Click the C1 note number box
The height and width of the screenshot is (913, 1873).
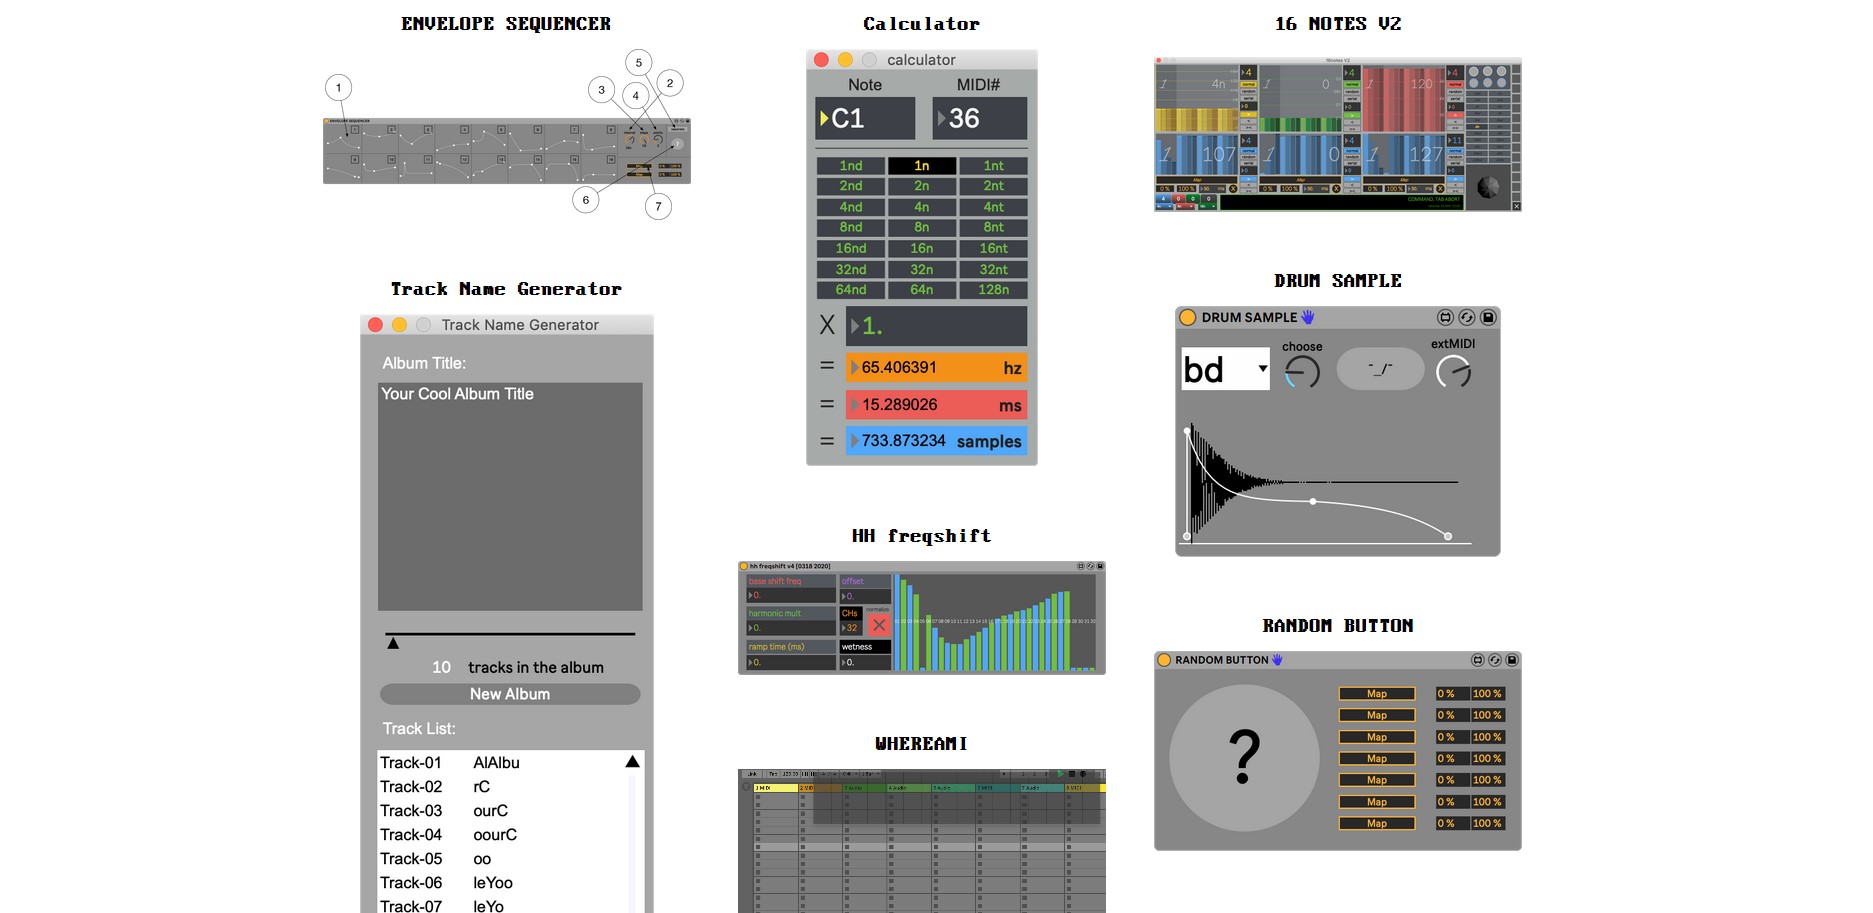click(865, 118)
